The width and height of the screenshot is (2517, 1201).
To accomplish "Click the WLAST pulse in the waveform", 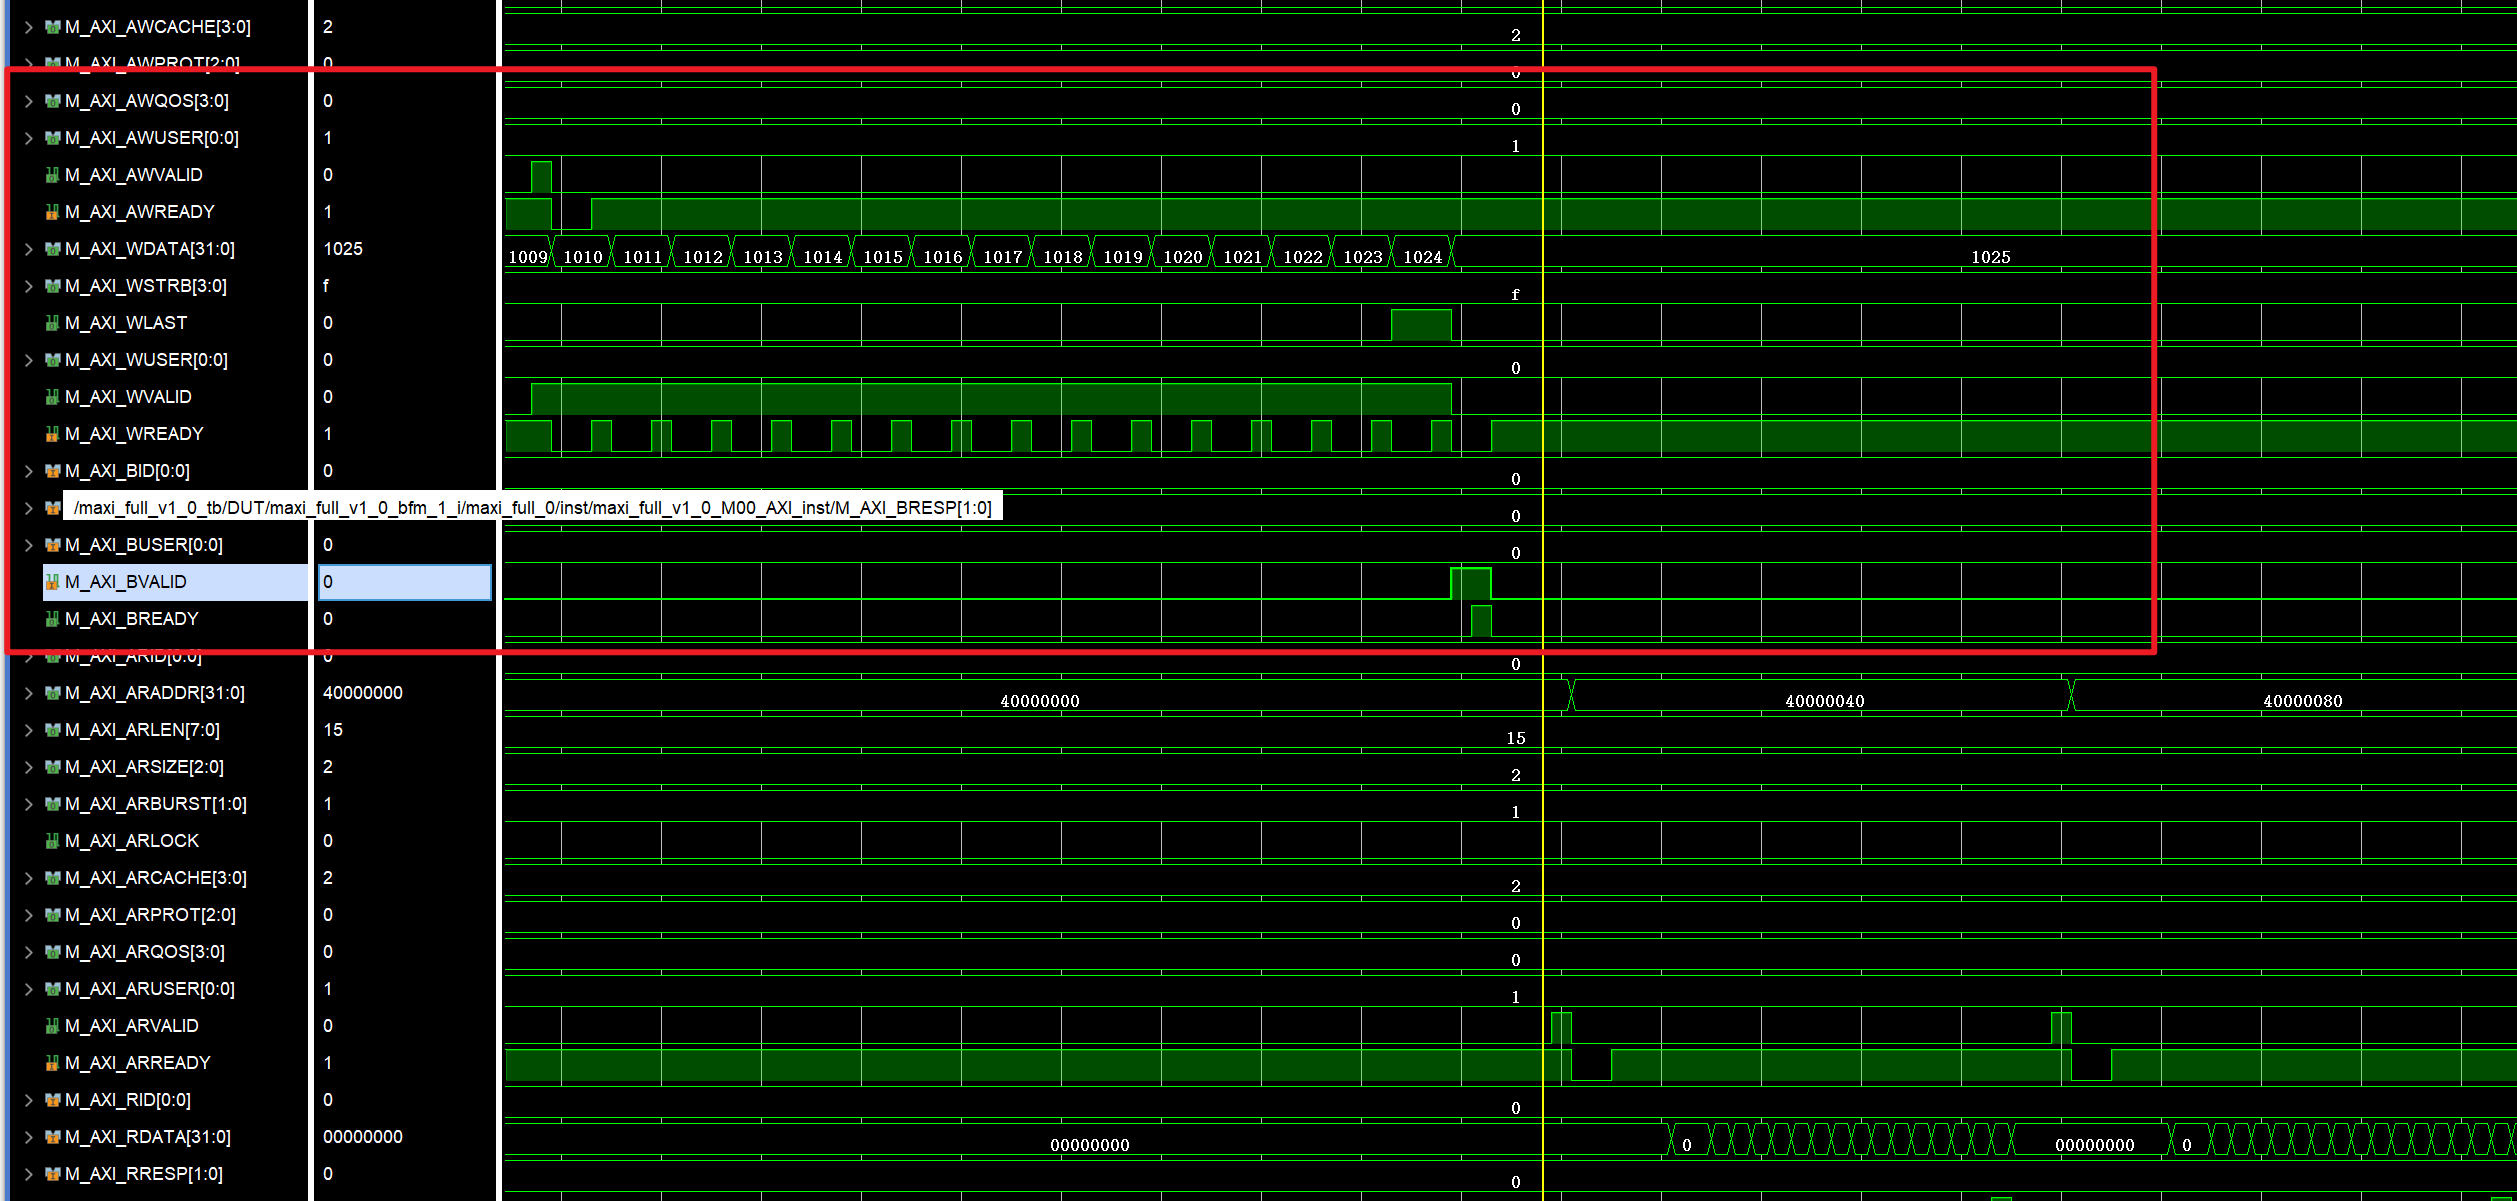I will (x=1421, y=325).
